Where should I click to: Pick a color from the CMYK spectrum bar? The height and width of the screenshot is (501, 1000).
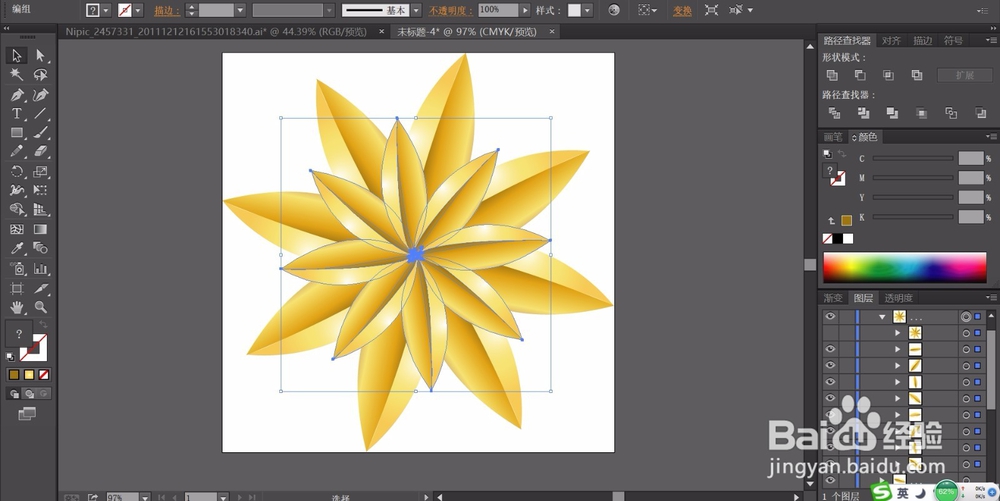(904, 268)
